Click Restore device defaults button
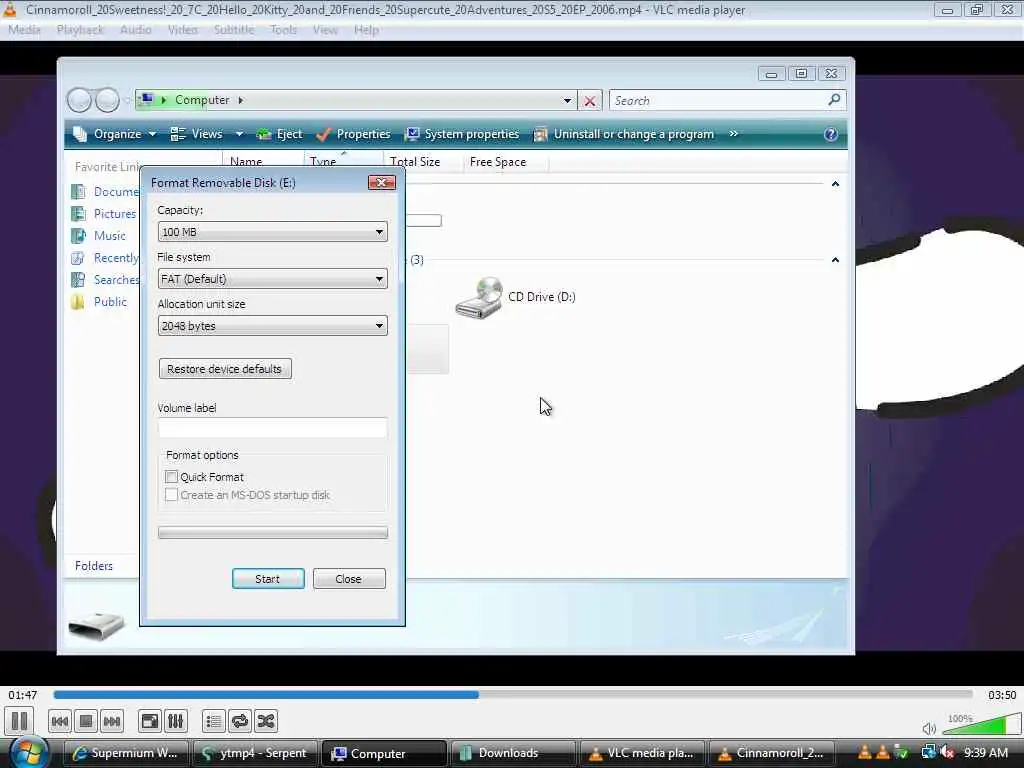 tap(225, 369)
